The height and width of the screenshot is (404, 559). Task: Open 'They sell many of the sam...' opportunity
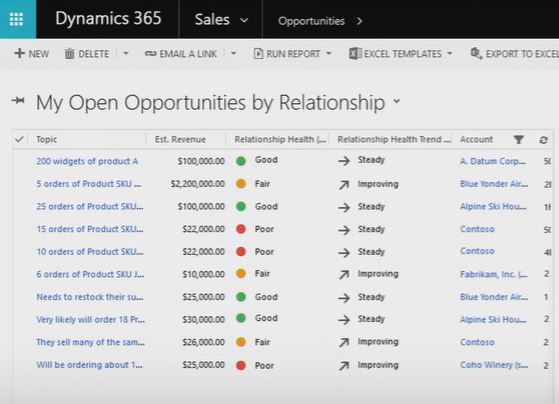point(90,342)
